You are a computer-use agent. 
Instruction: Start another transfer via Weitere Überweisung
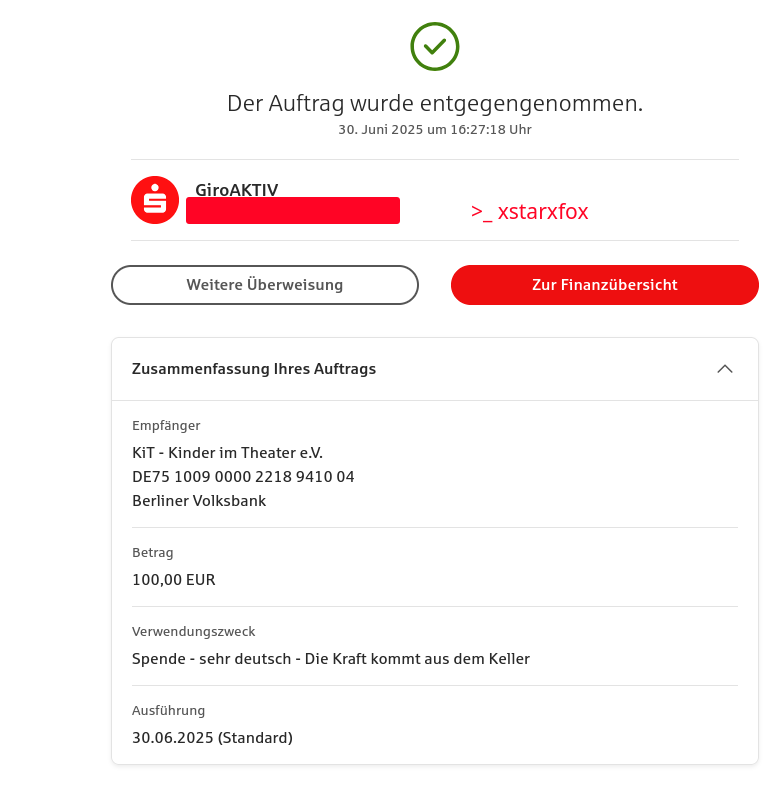264,285
